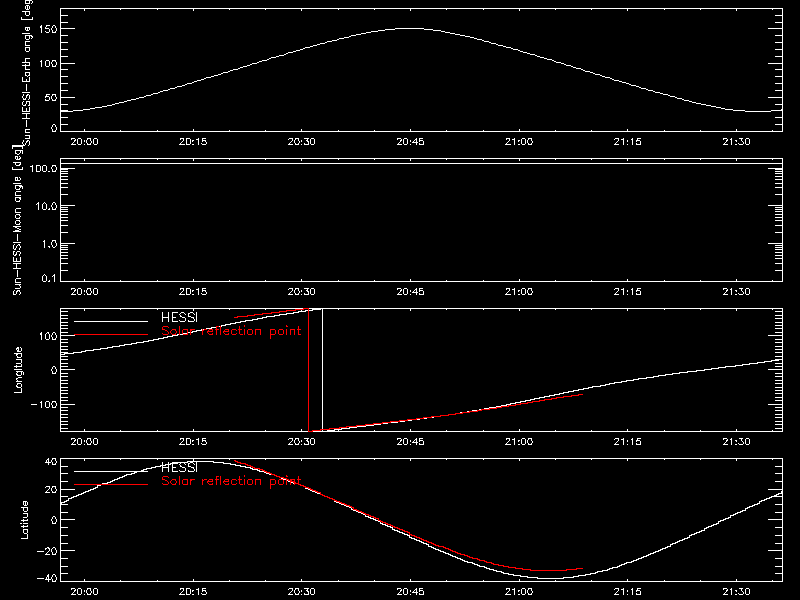Viewport: 800px width, 600px height.
Task: Click the red vertical wrap line in Longitude plot
Action: [x=309, y=370]
